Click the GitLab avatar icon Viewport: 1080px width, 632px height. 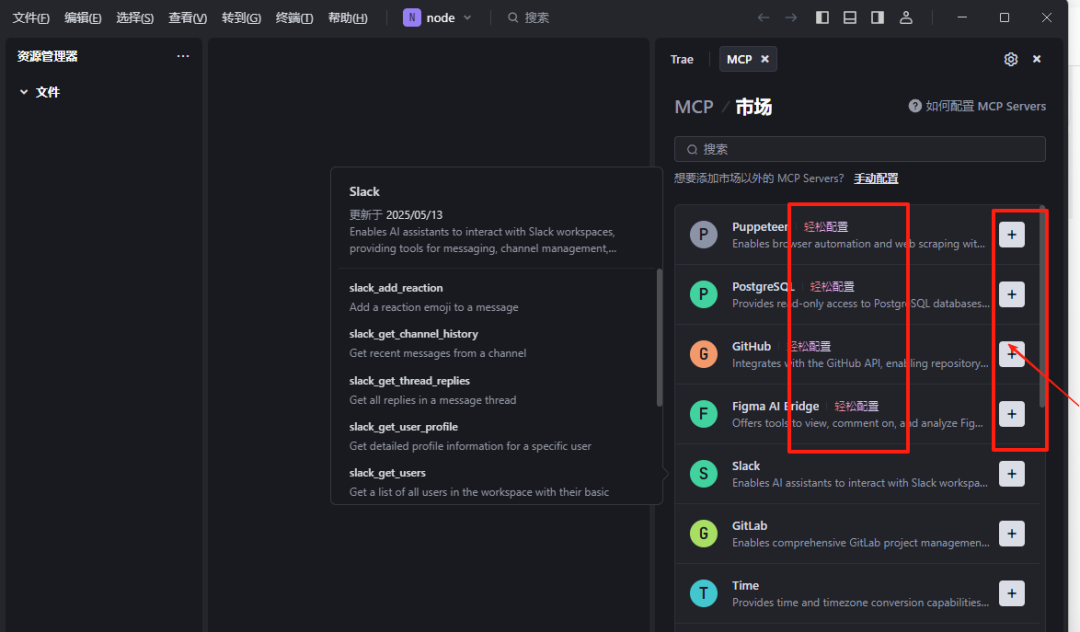(x=703, y=534)
